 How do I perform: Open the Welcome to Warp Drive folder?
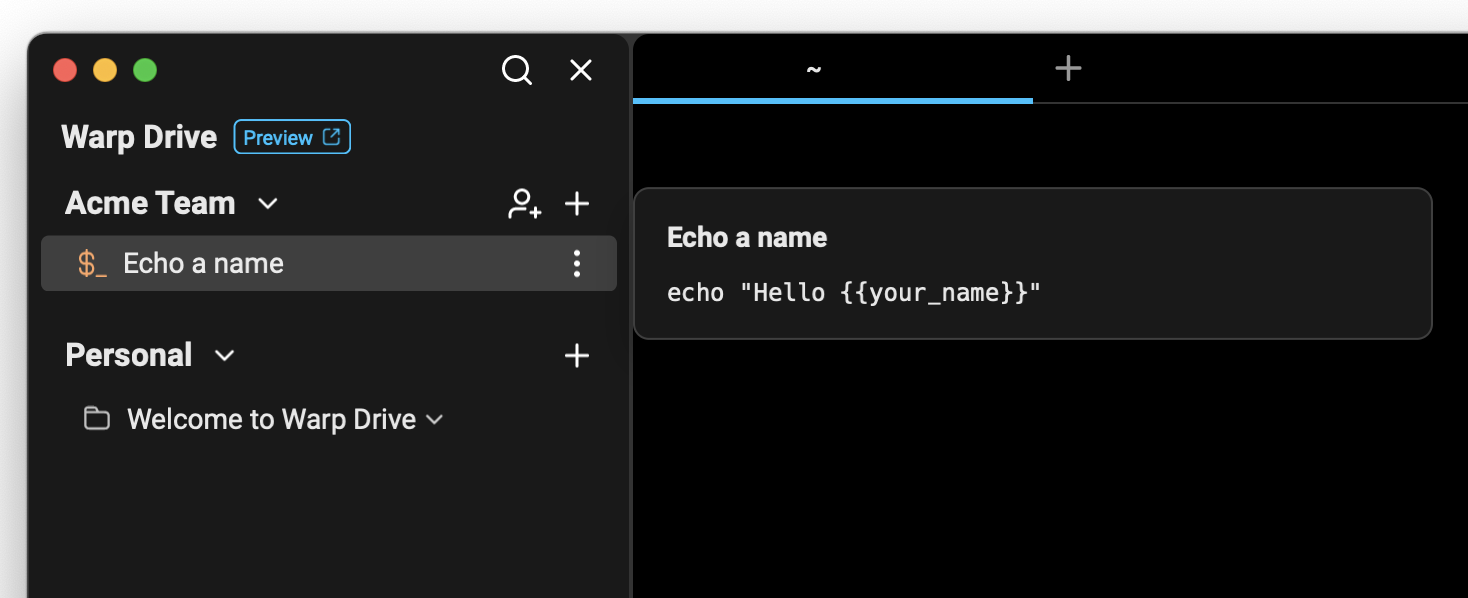[271, 419]
